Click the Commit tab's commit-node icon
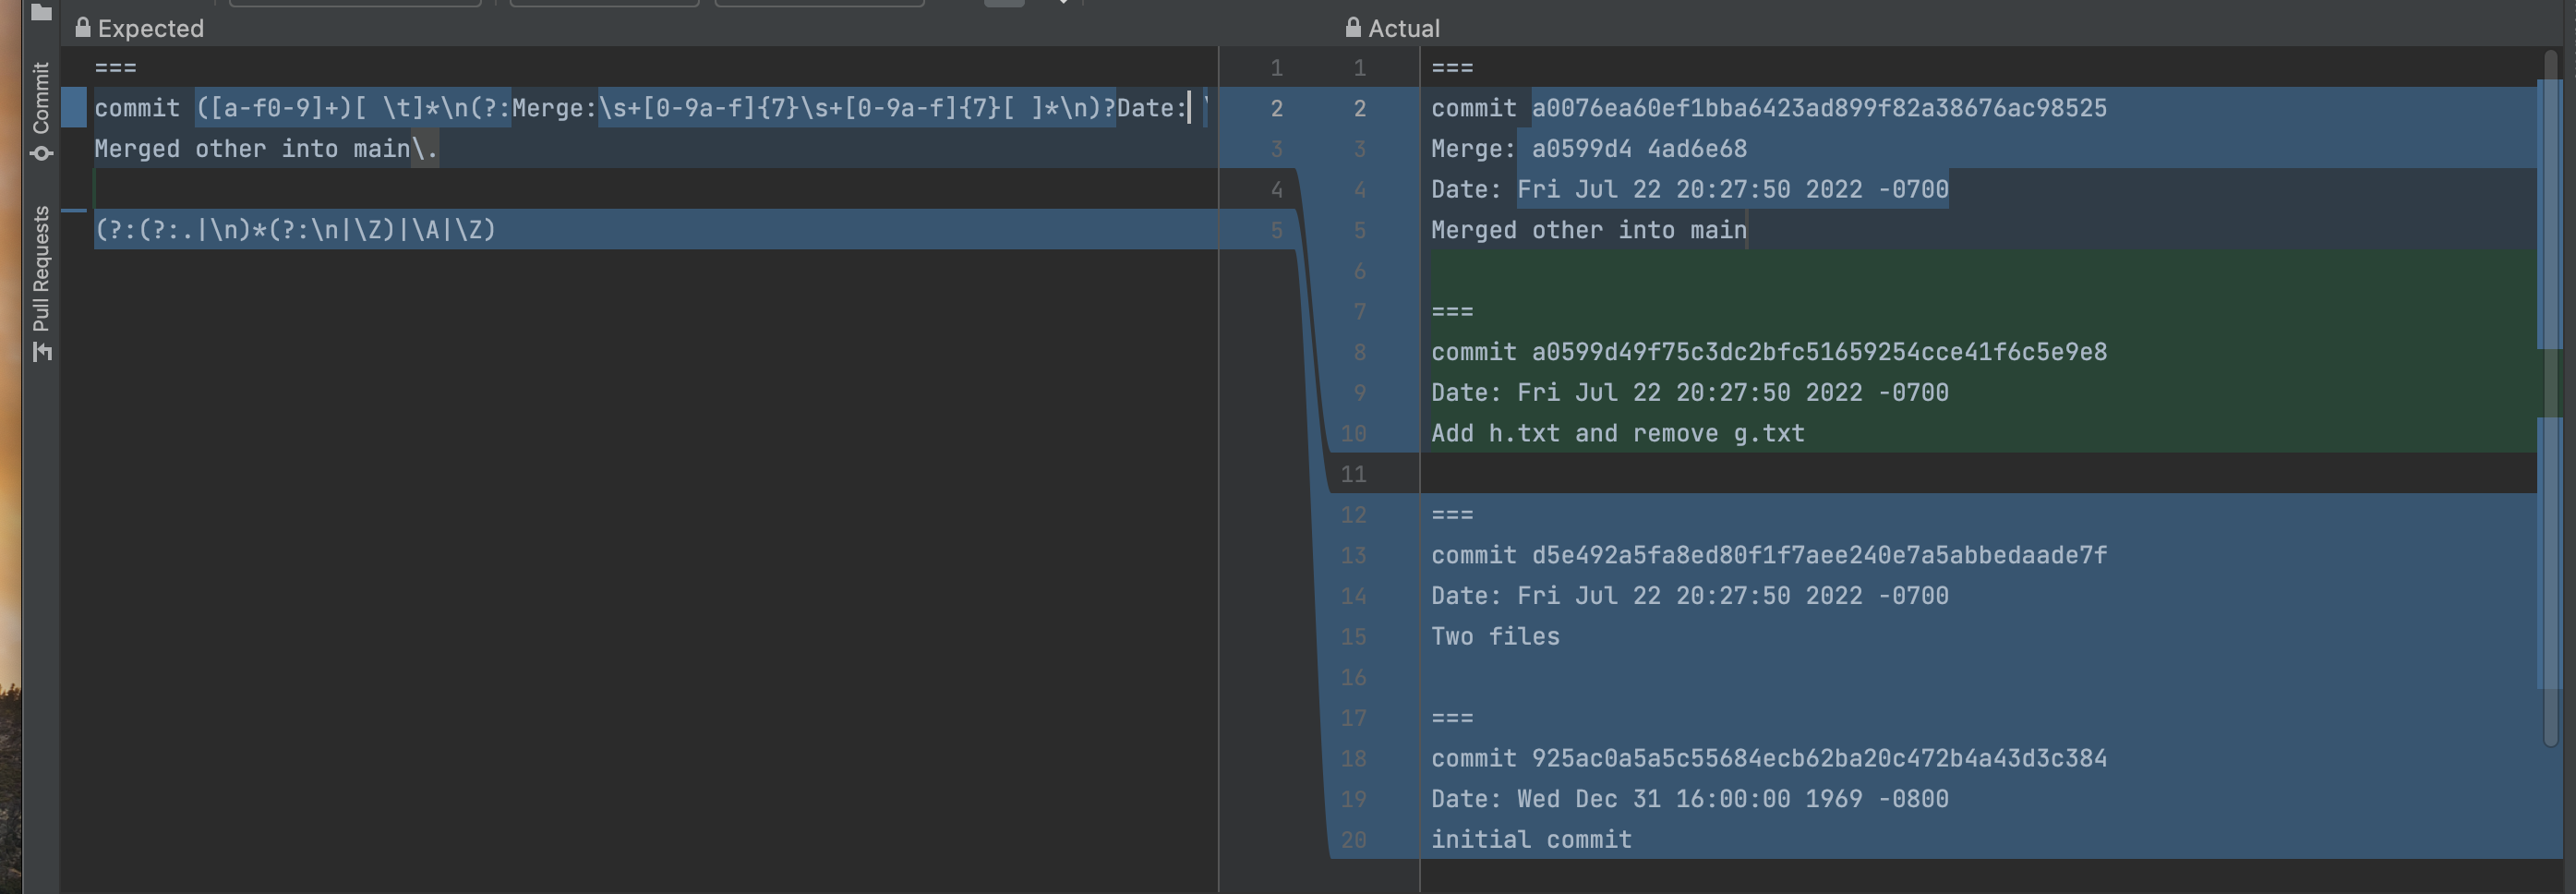This screenshot has height=894, width=2576. (41, 154)
